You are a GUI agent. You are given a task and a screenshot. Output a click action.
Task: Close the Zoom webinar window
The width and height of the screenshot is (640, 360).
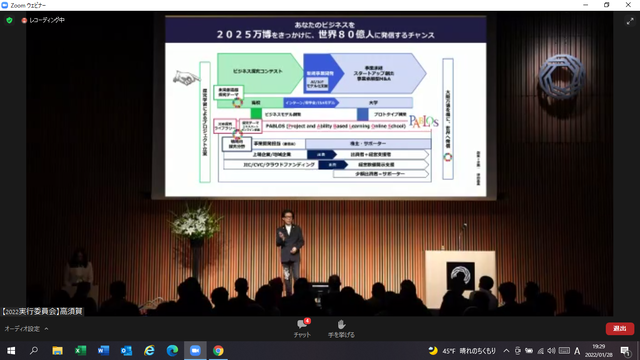[x=628, y=5]
